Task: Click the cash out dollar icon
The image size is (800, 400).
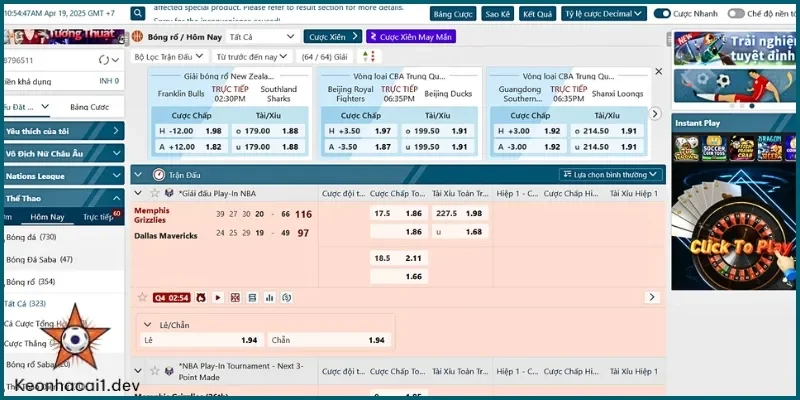Action: pyautogui.click(x=287, y=297)
